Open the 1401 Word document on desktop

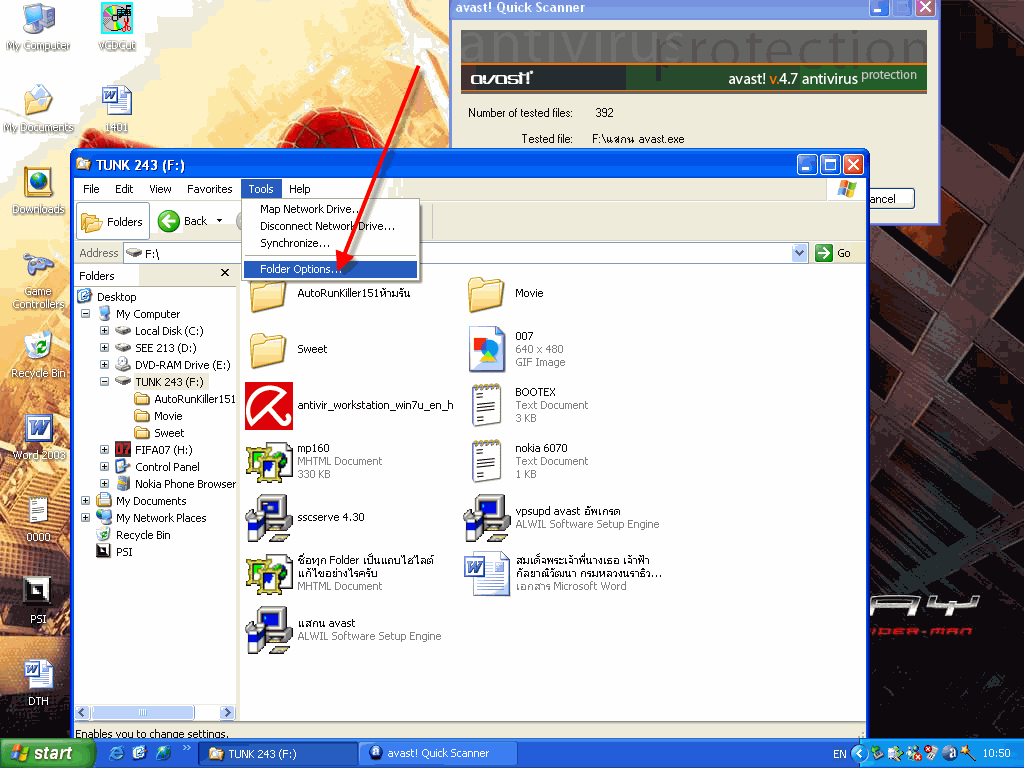117,108
